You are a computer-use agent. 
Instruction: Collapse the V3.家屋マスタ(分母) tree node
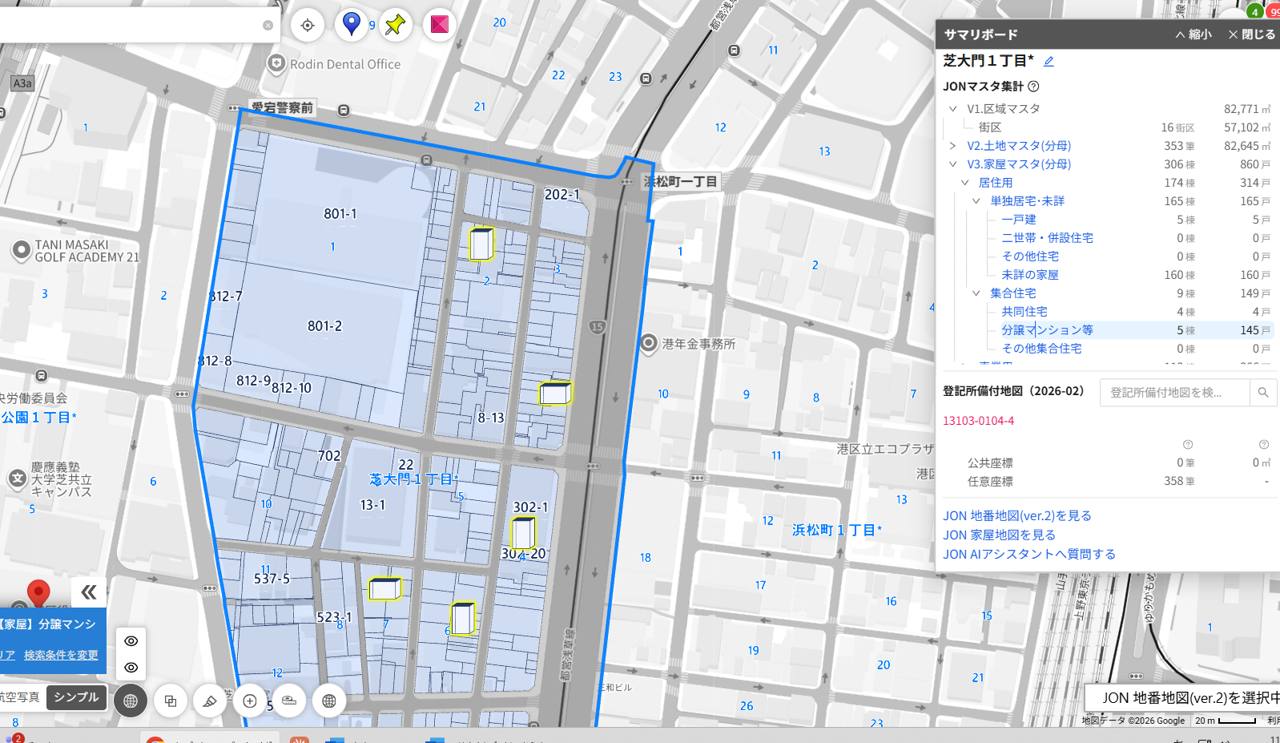[x=953, y=164]
